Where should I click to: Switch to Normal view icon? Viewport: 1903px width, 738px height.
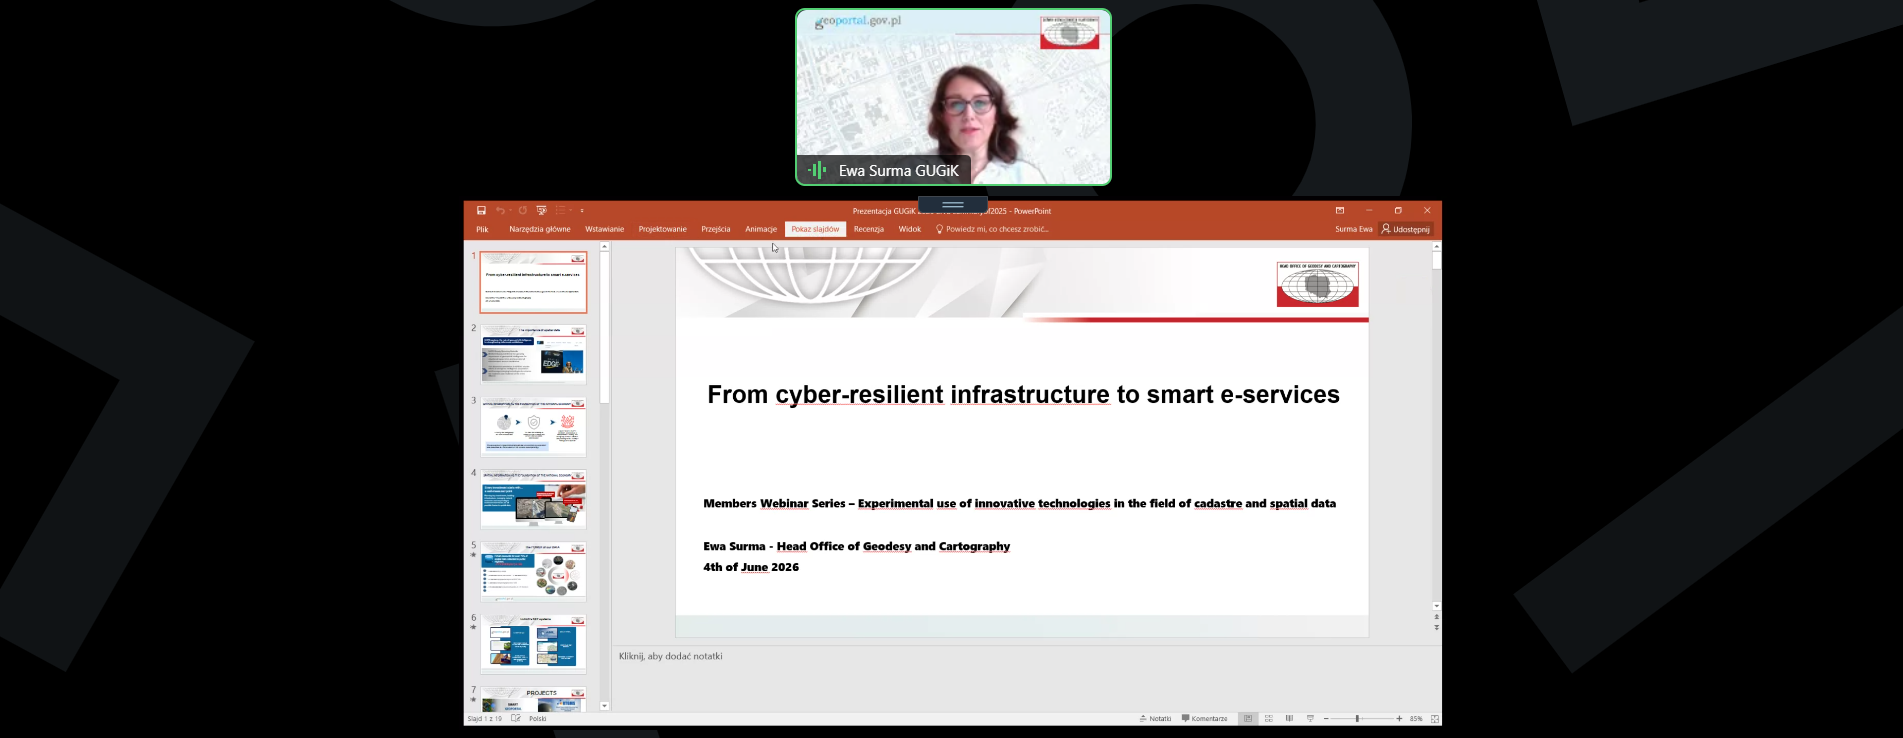pos(1247,719)
